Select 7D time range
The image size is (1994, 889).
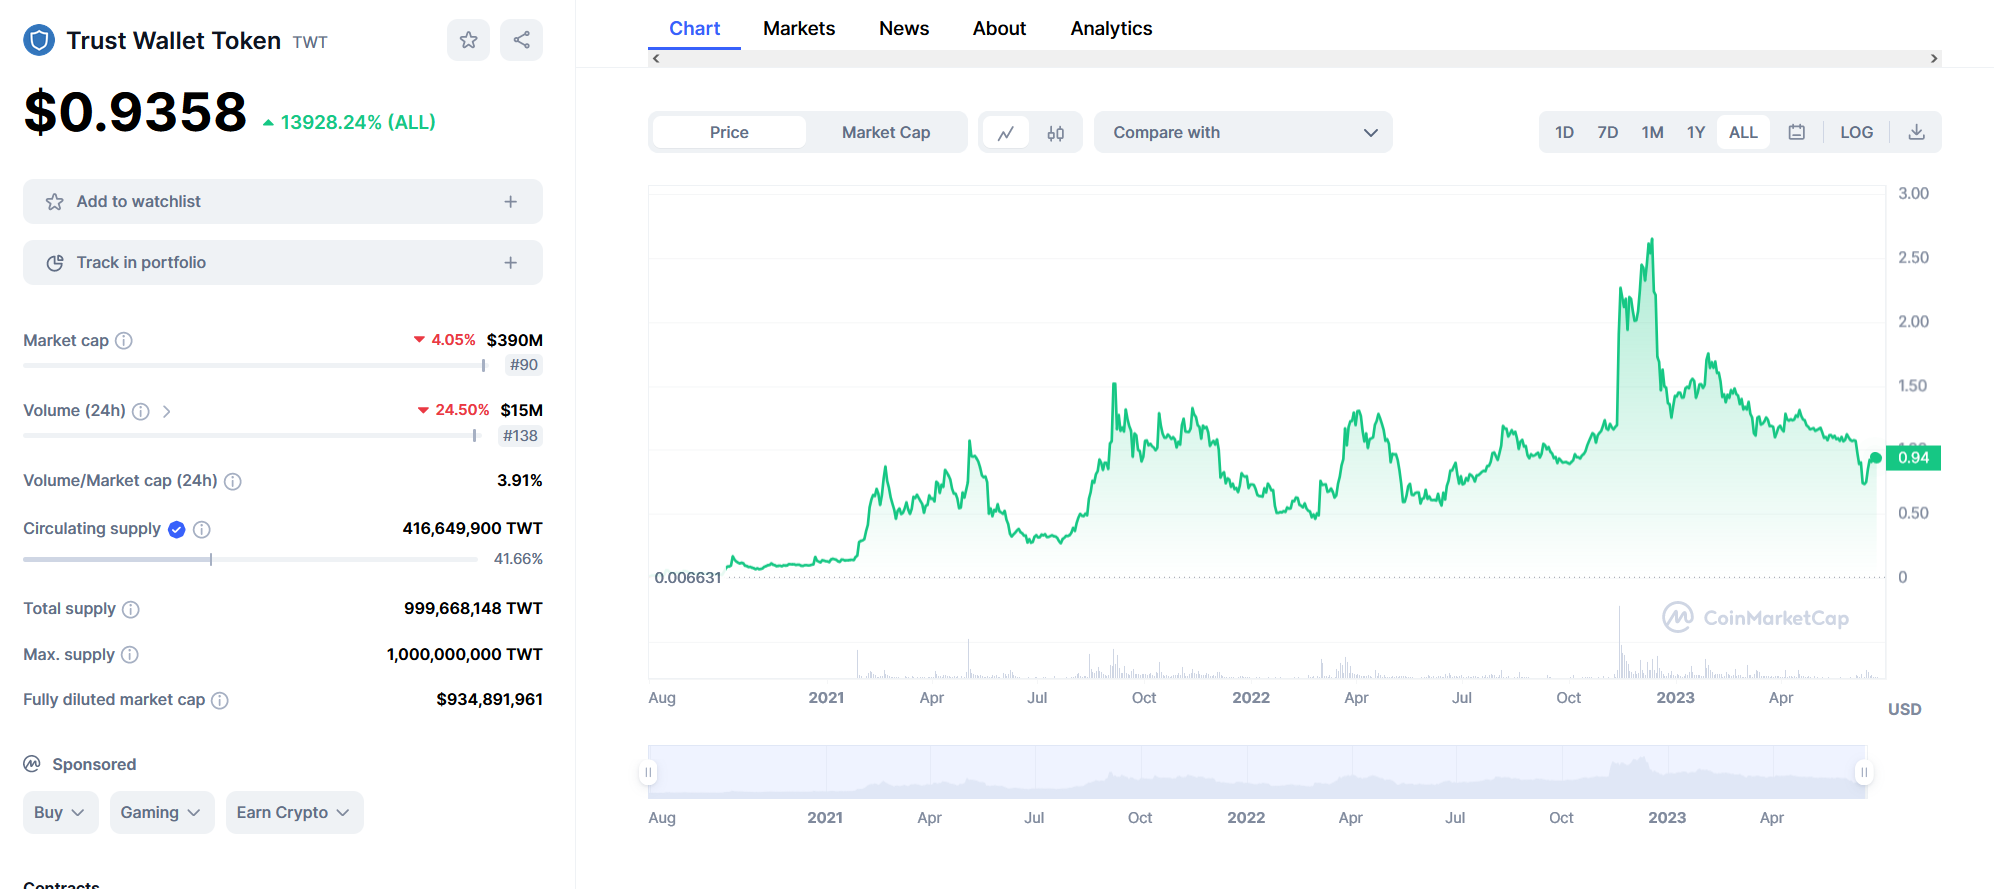click(1608, 132)
